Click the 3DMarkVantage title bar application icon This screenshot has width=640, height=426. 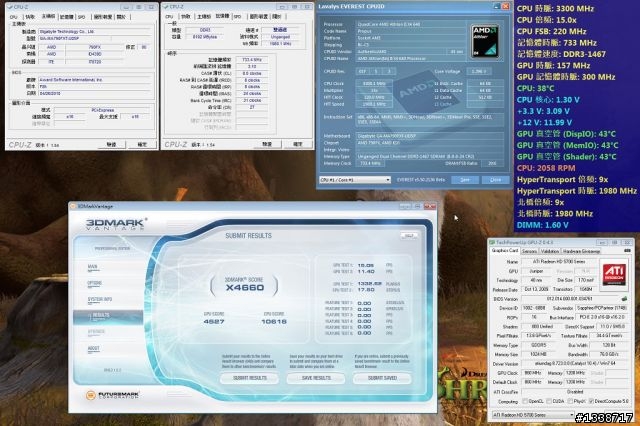pos(73,206)
